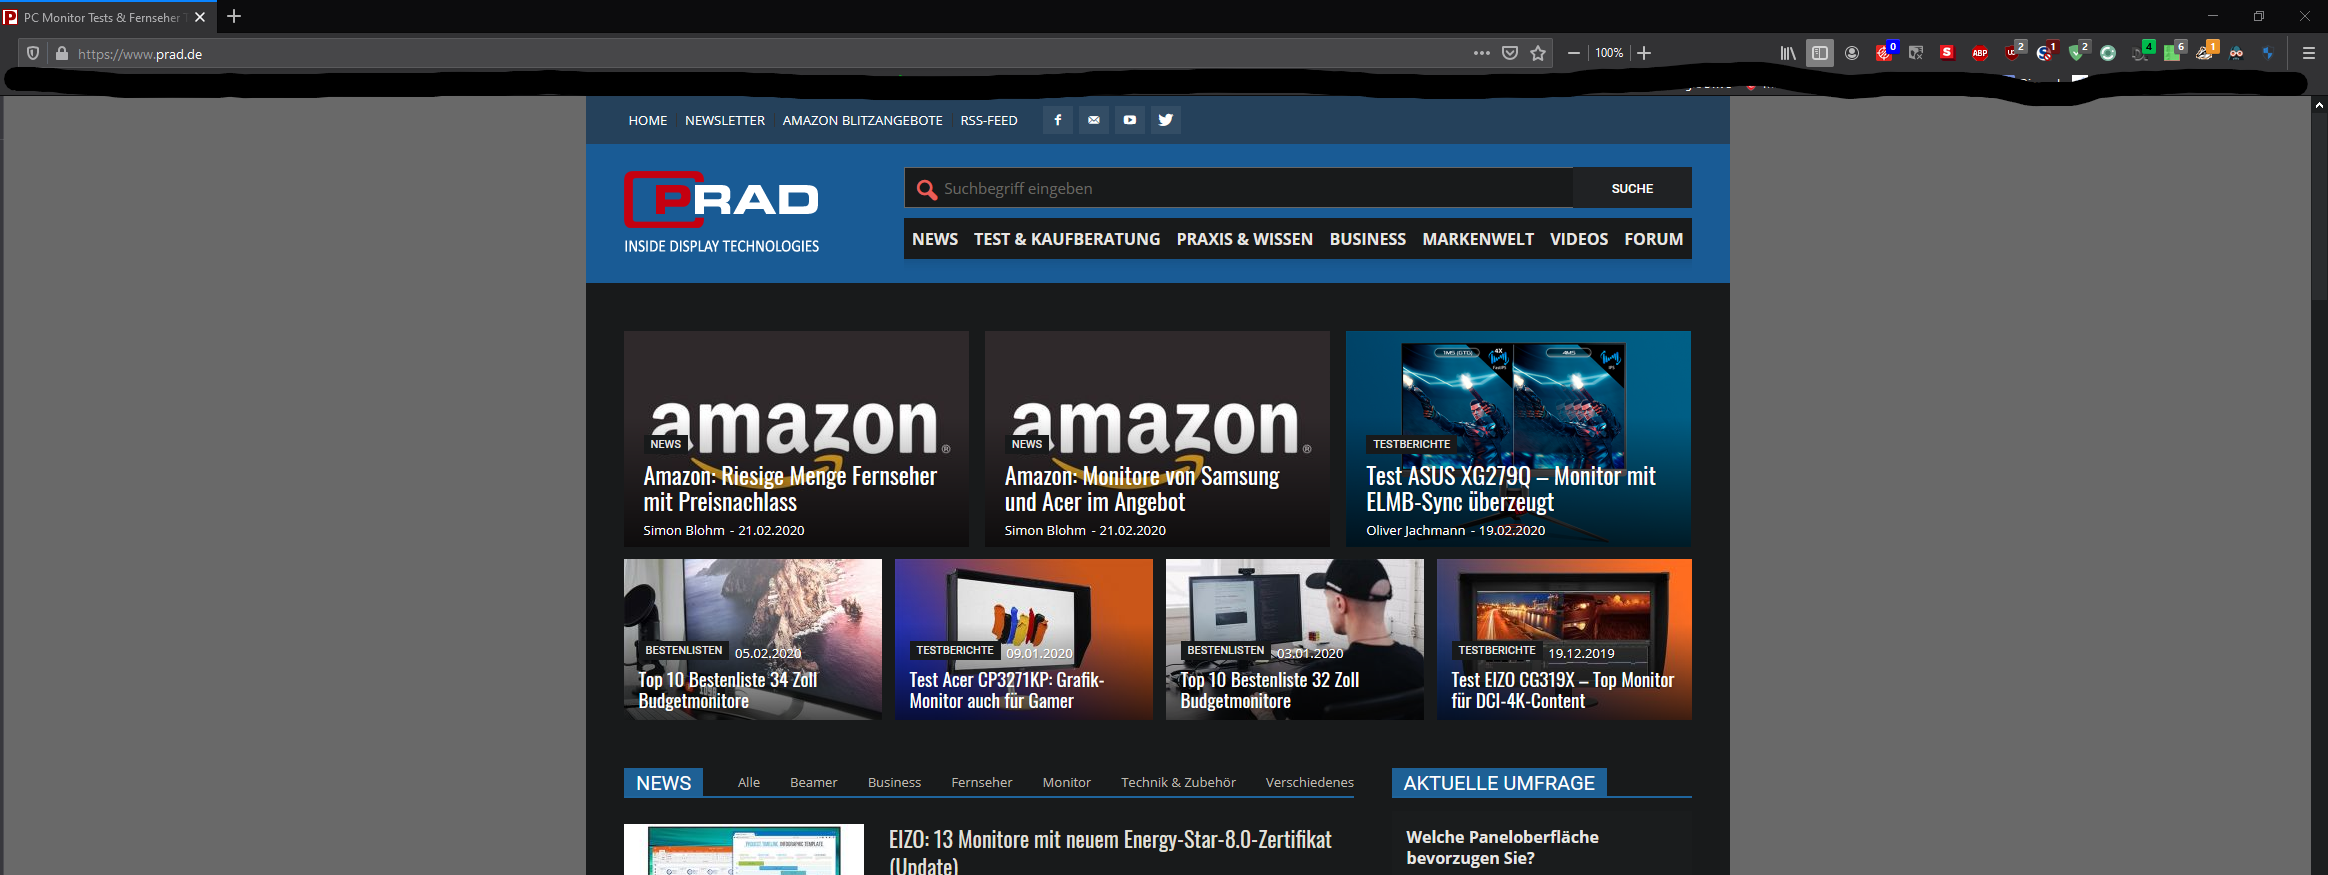The width and height of the screenshot is (2328, 875).
Task: Click the uBlock Origin shield icon
Action: pyautogui.click(x=2014, y=51)
